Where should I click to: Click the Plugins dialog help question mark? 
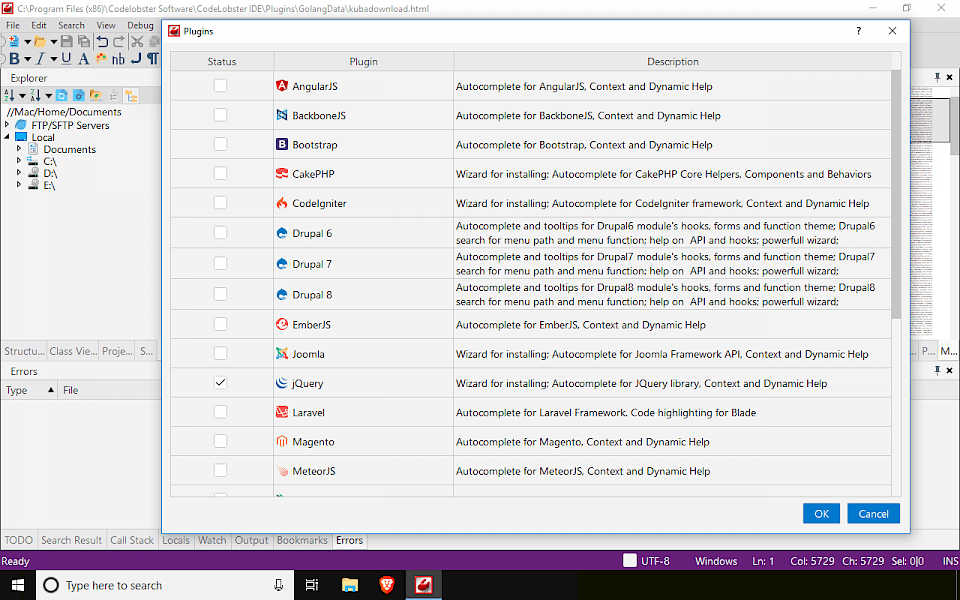[x=858, y=31]
